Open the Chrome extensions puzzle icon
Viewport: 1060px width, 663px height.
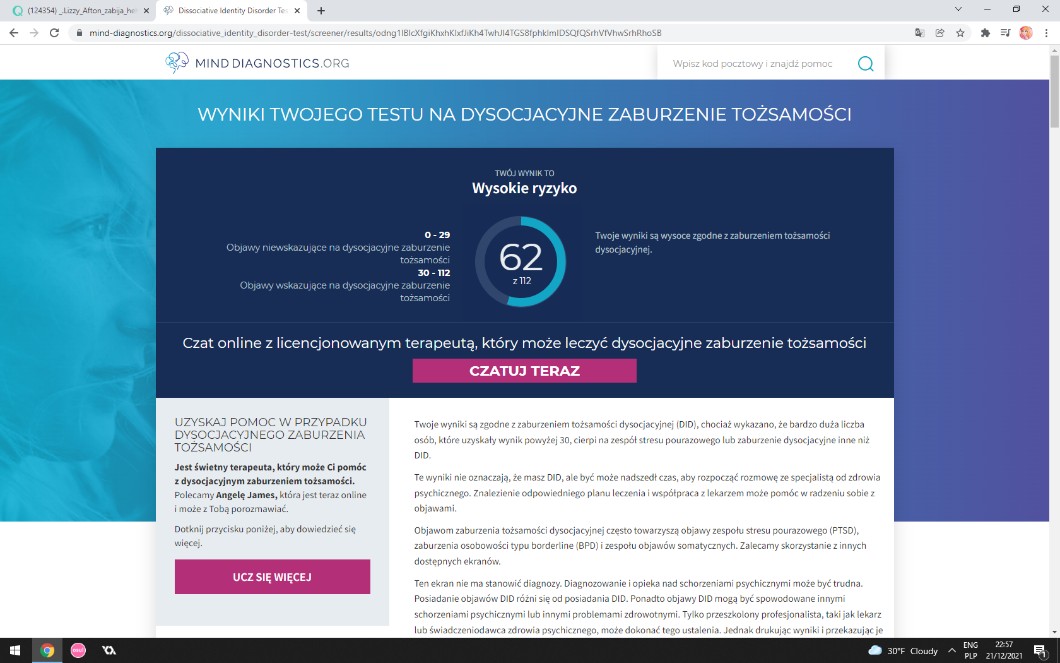coord(985,32)
